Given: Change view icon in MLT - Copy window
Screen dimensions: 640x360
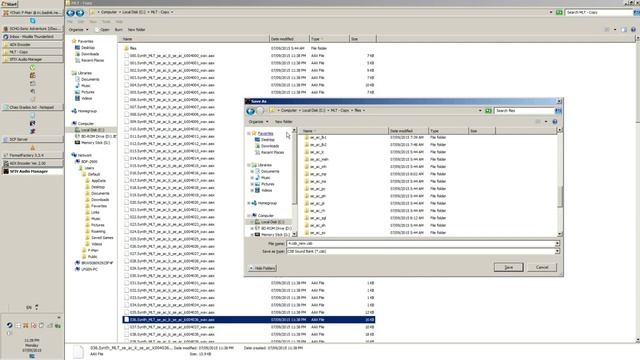Looking at the screenshot, I should coord(607,29).
